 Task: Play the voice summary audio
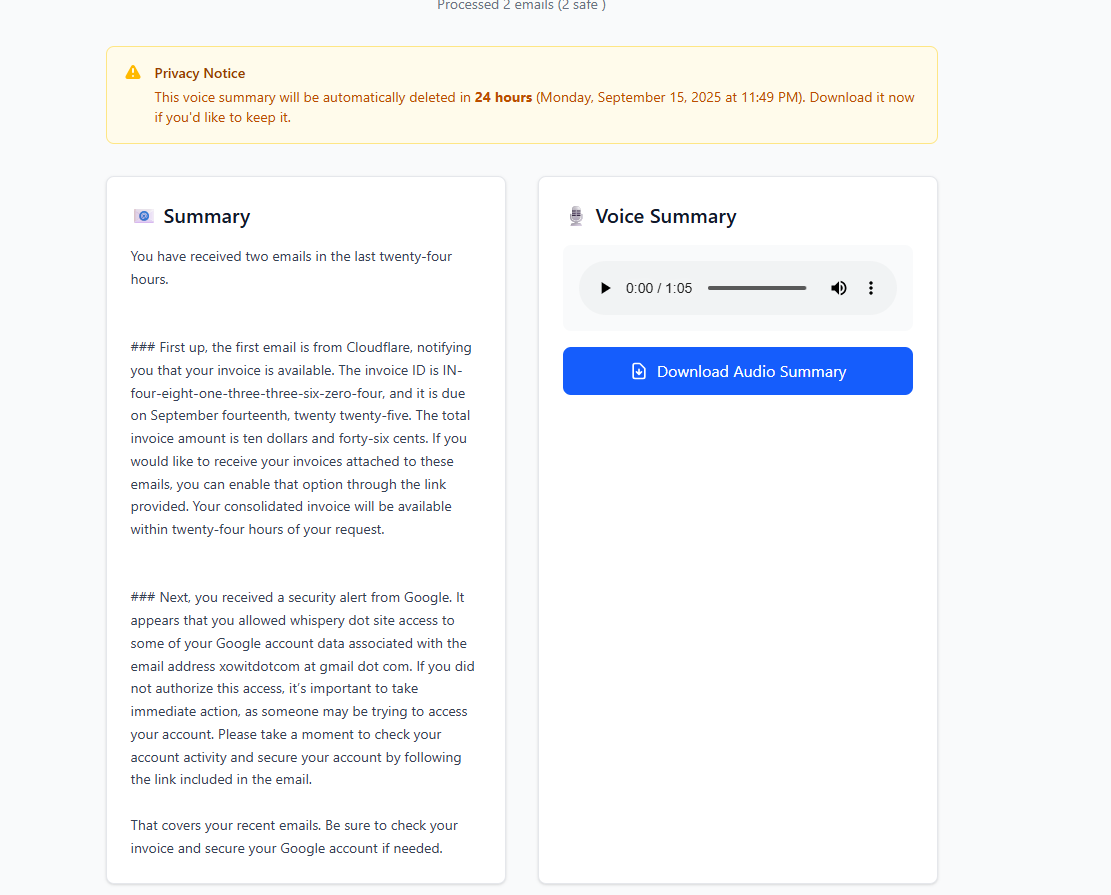click(605, 288)
